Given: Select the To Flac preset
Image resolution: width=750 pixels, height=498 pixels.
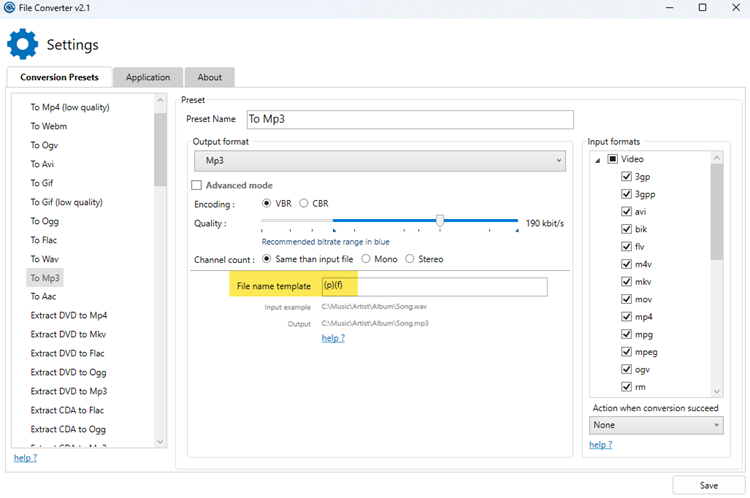Looking at the screenshot, I should pos(43,239).
